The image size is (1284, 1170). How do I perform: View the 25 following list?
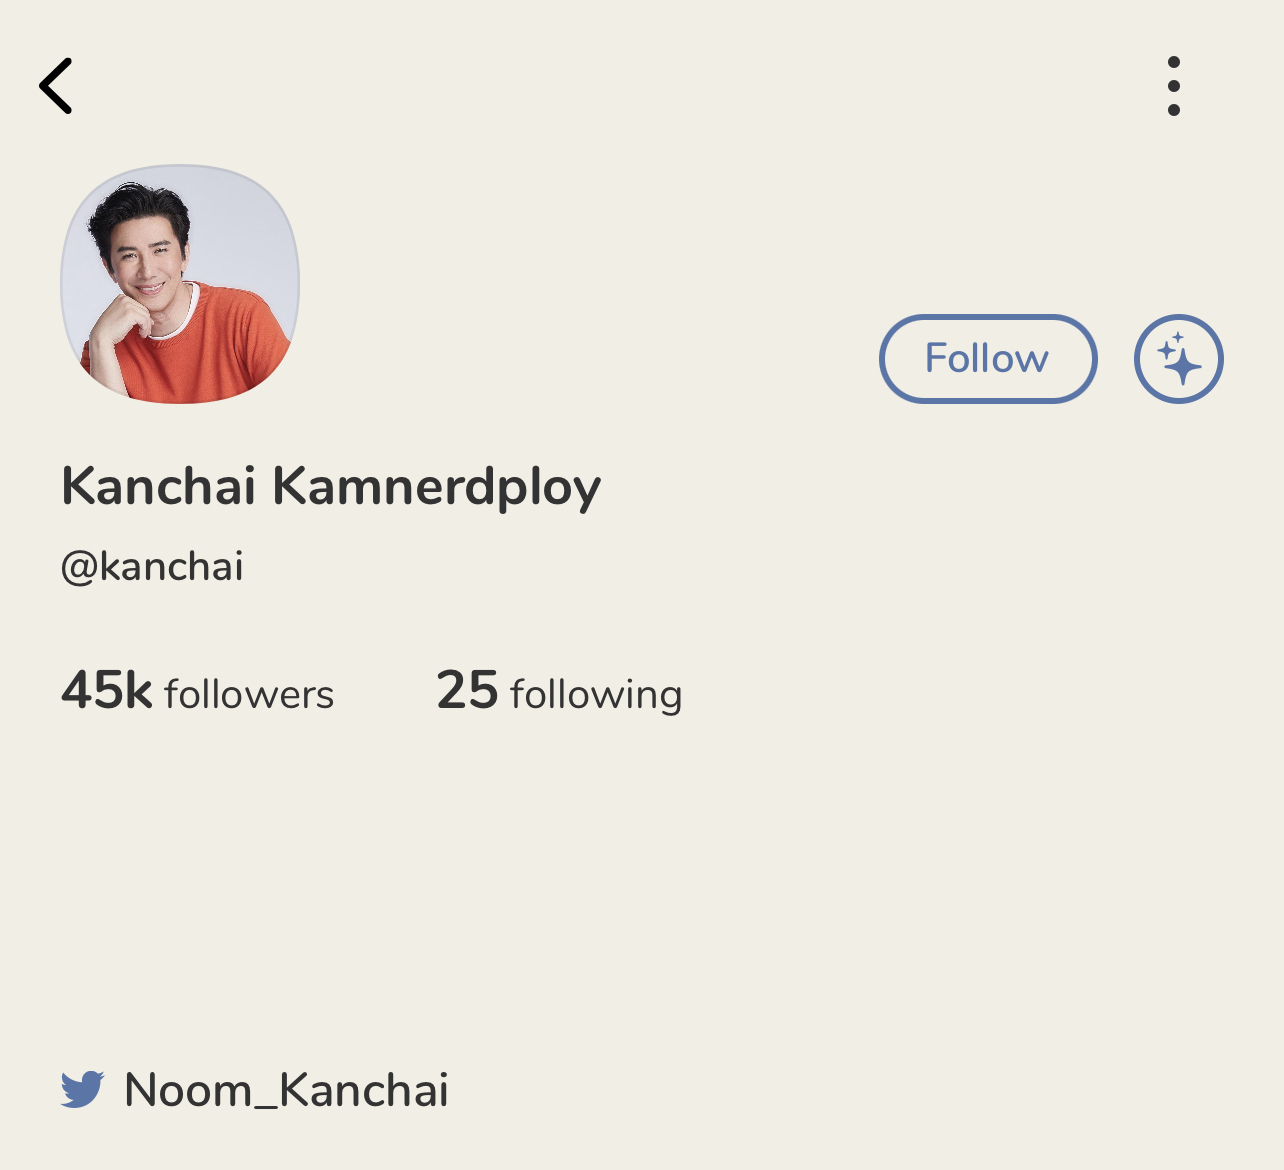click(559, 691)
